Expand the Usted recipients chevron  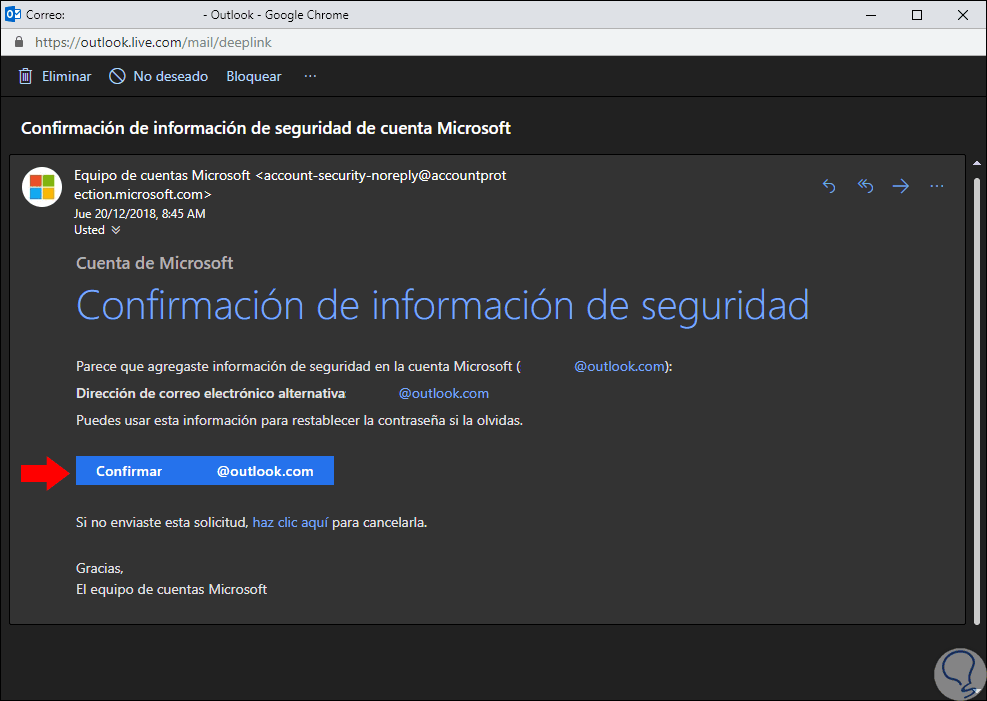pos(116,230)
